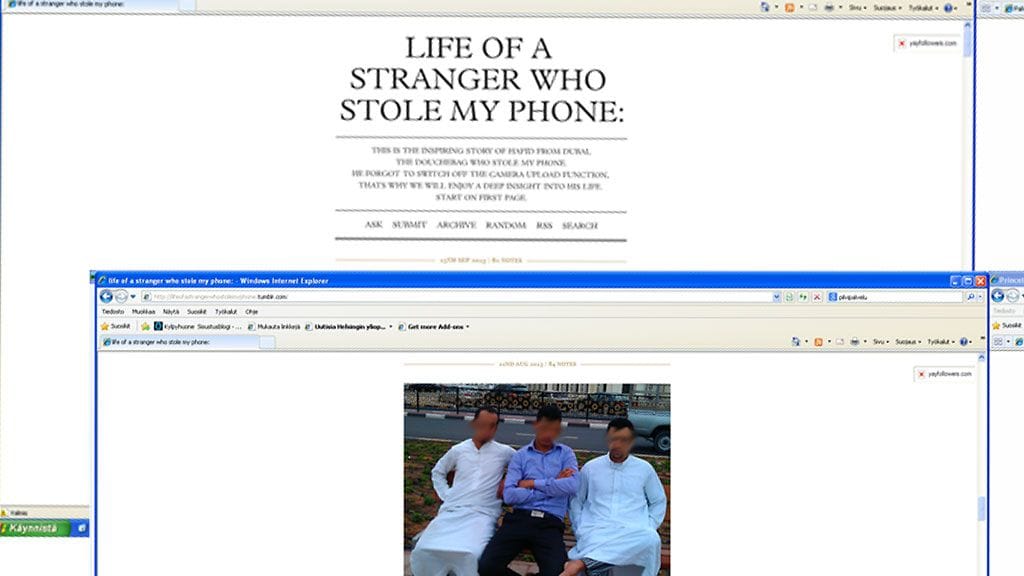The height and width of the screenshot is (576, 1024).
Task: Open the Suosikit favorites star icon
Action: pos(108,325)
